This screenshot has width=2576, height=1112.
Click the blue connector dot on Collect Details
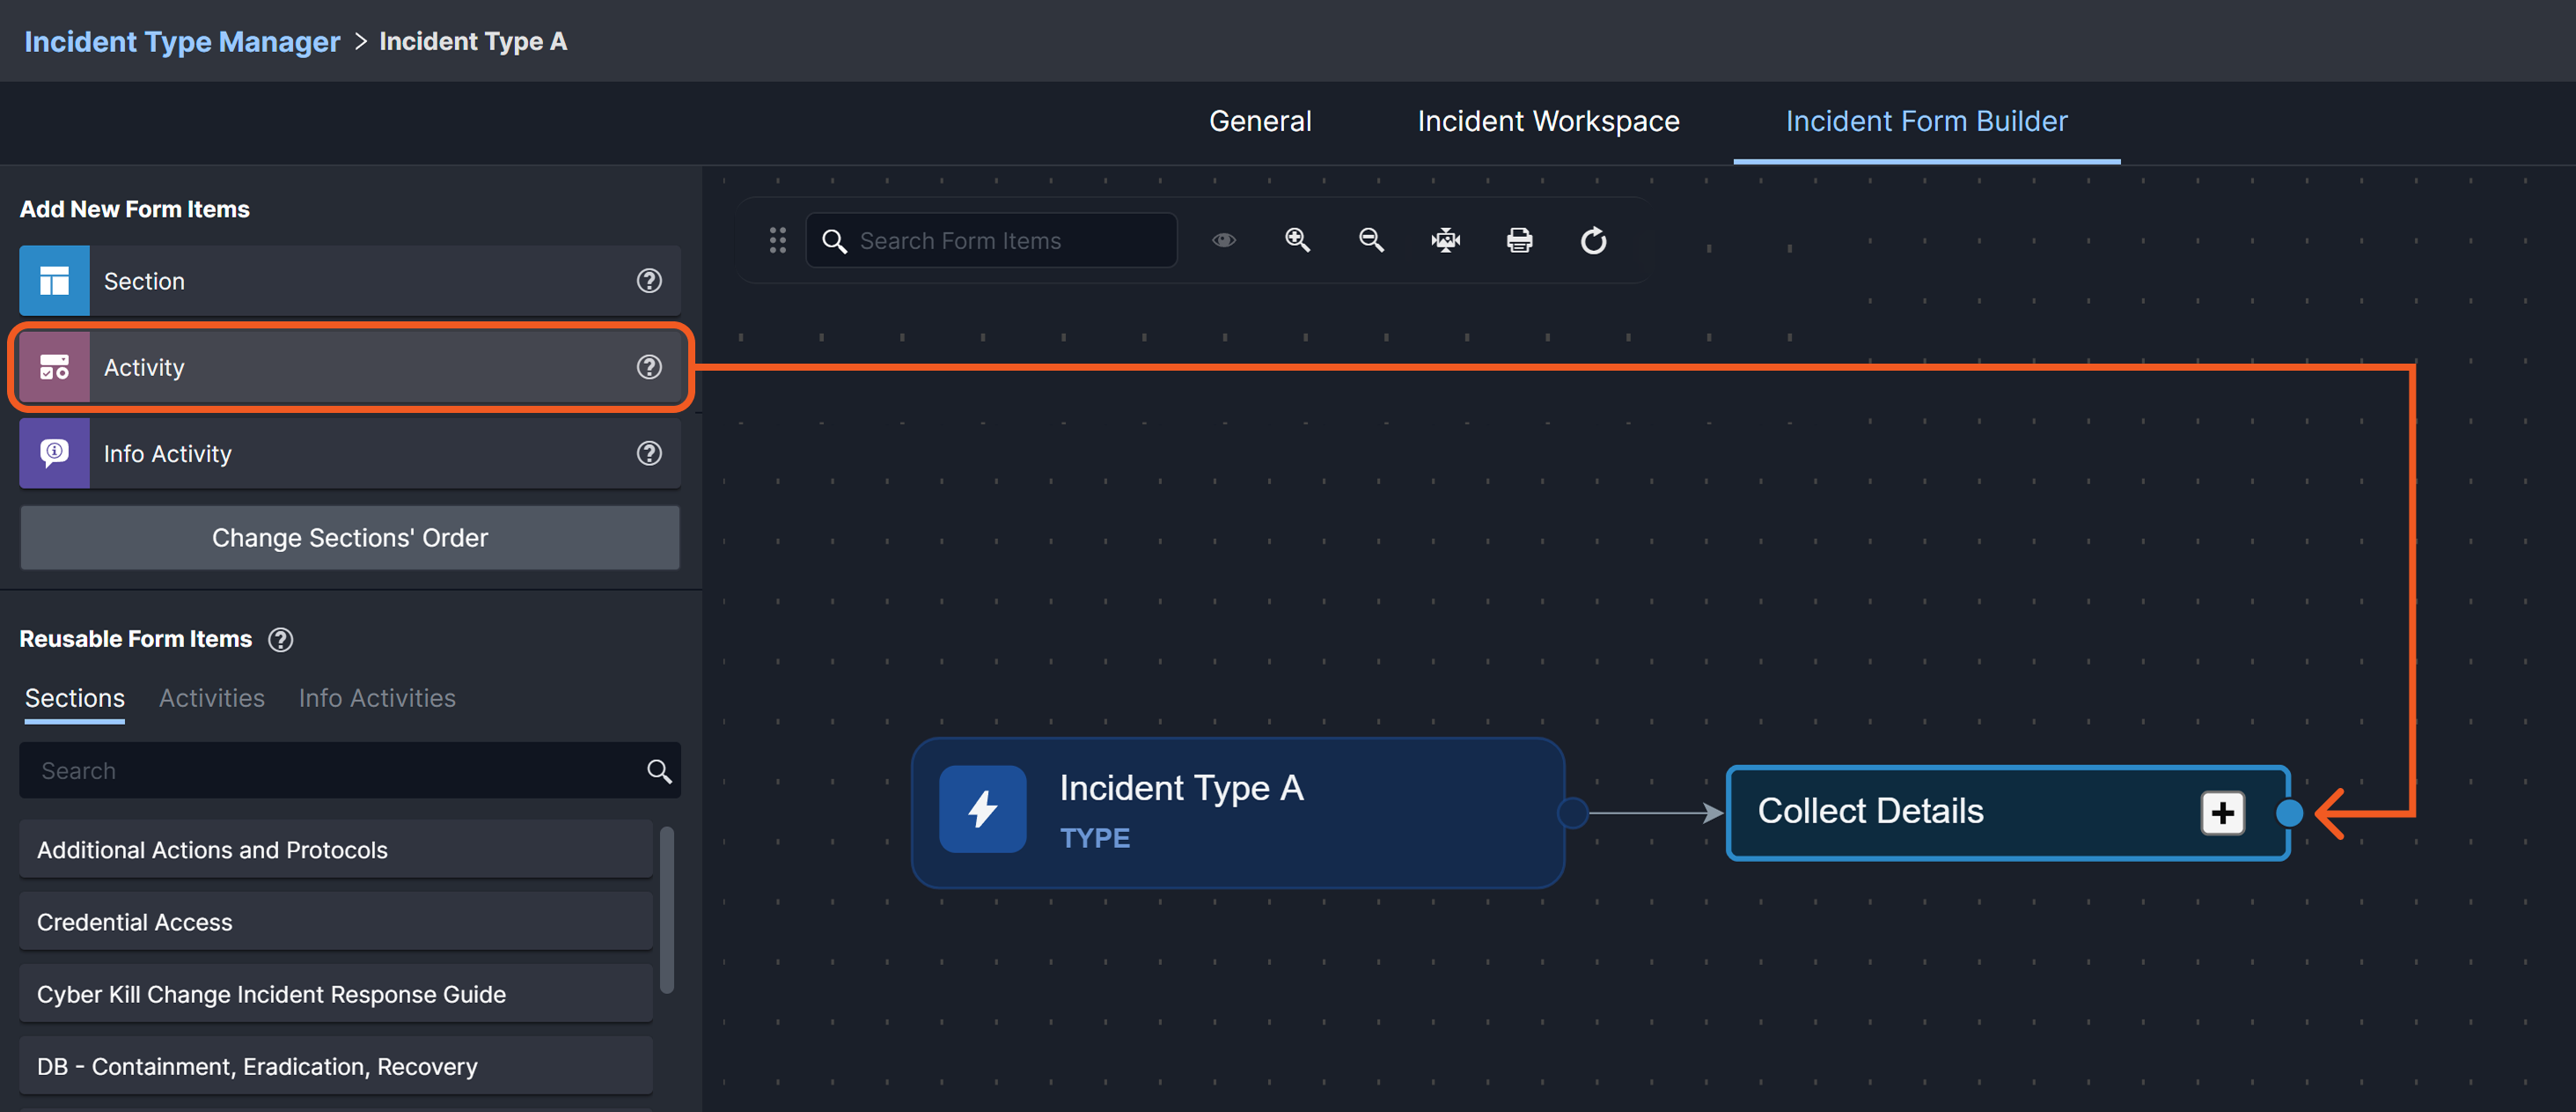click(x=2289, y=812)
